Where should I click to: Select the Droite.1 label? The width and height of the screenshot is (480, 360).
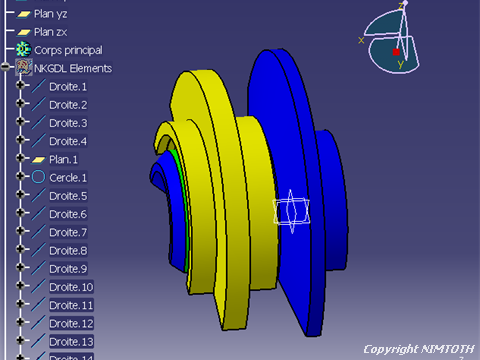68,87
